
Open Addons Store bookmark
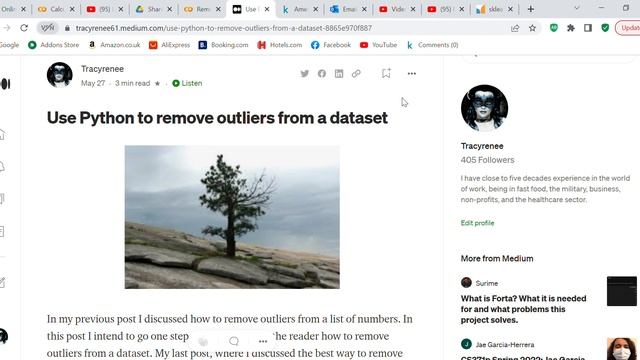pyautogui.click(x=53, y=45)
